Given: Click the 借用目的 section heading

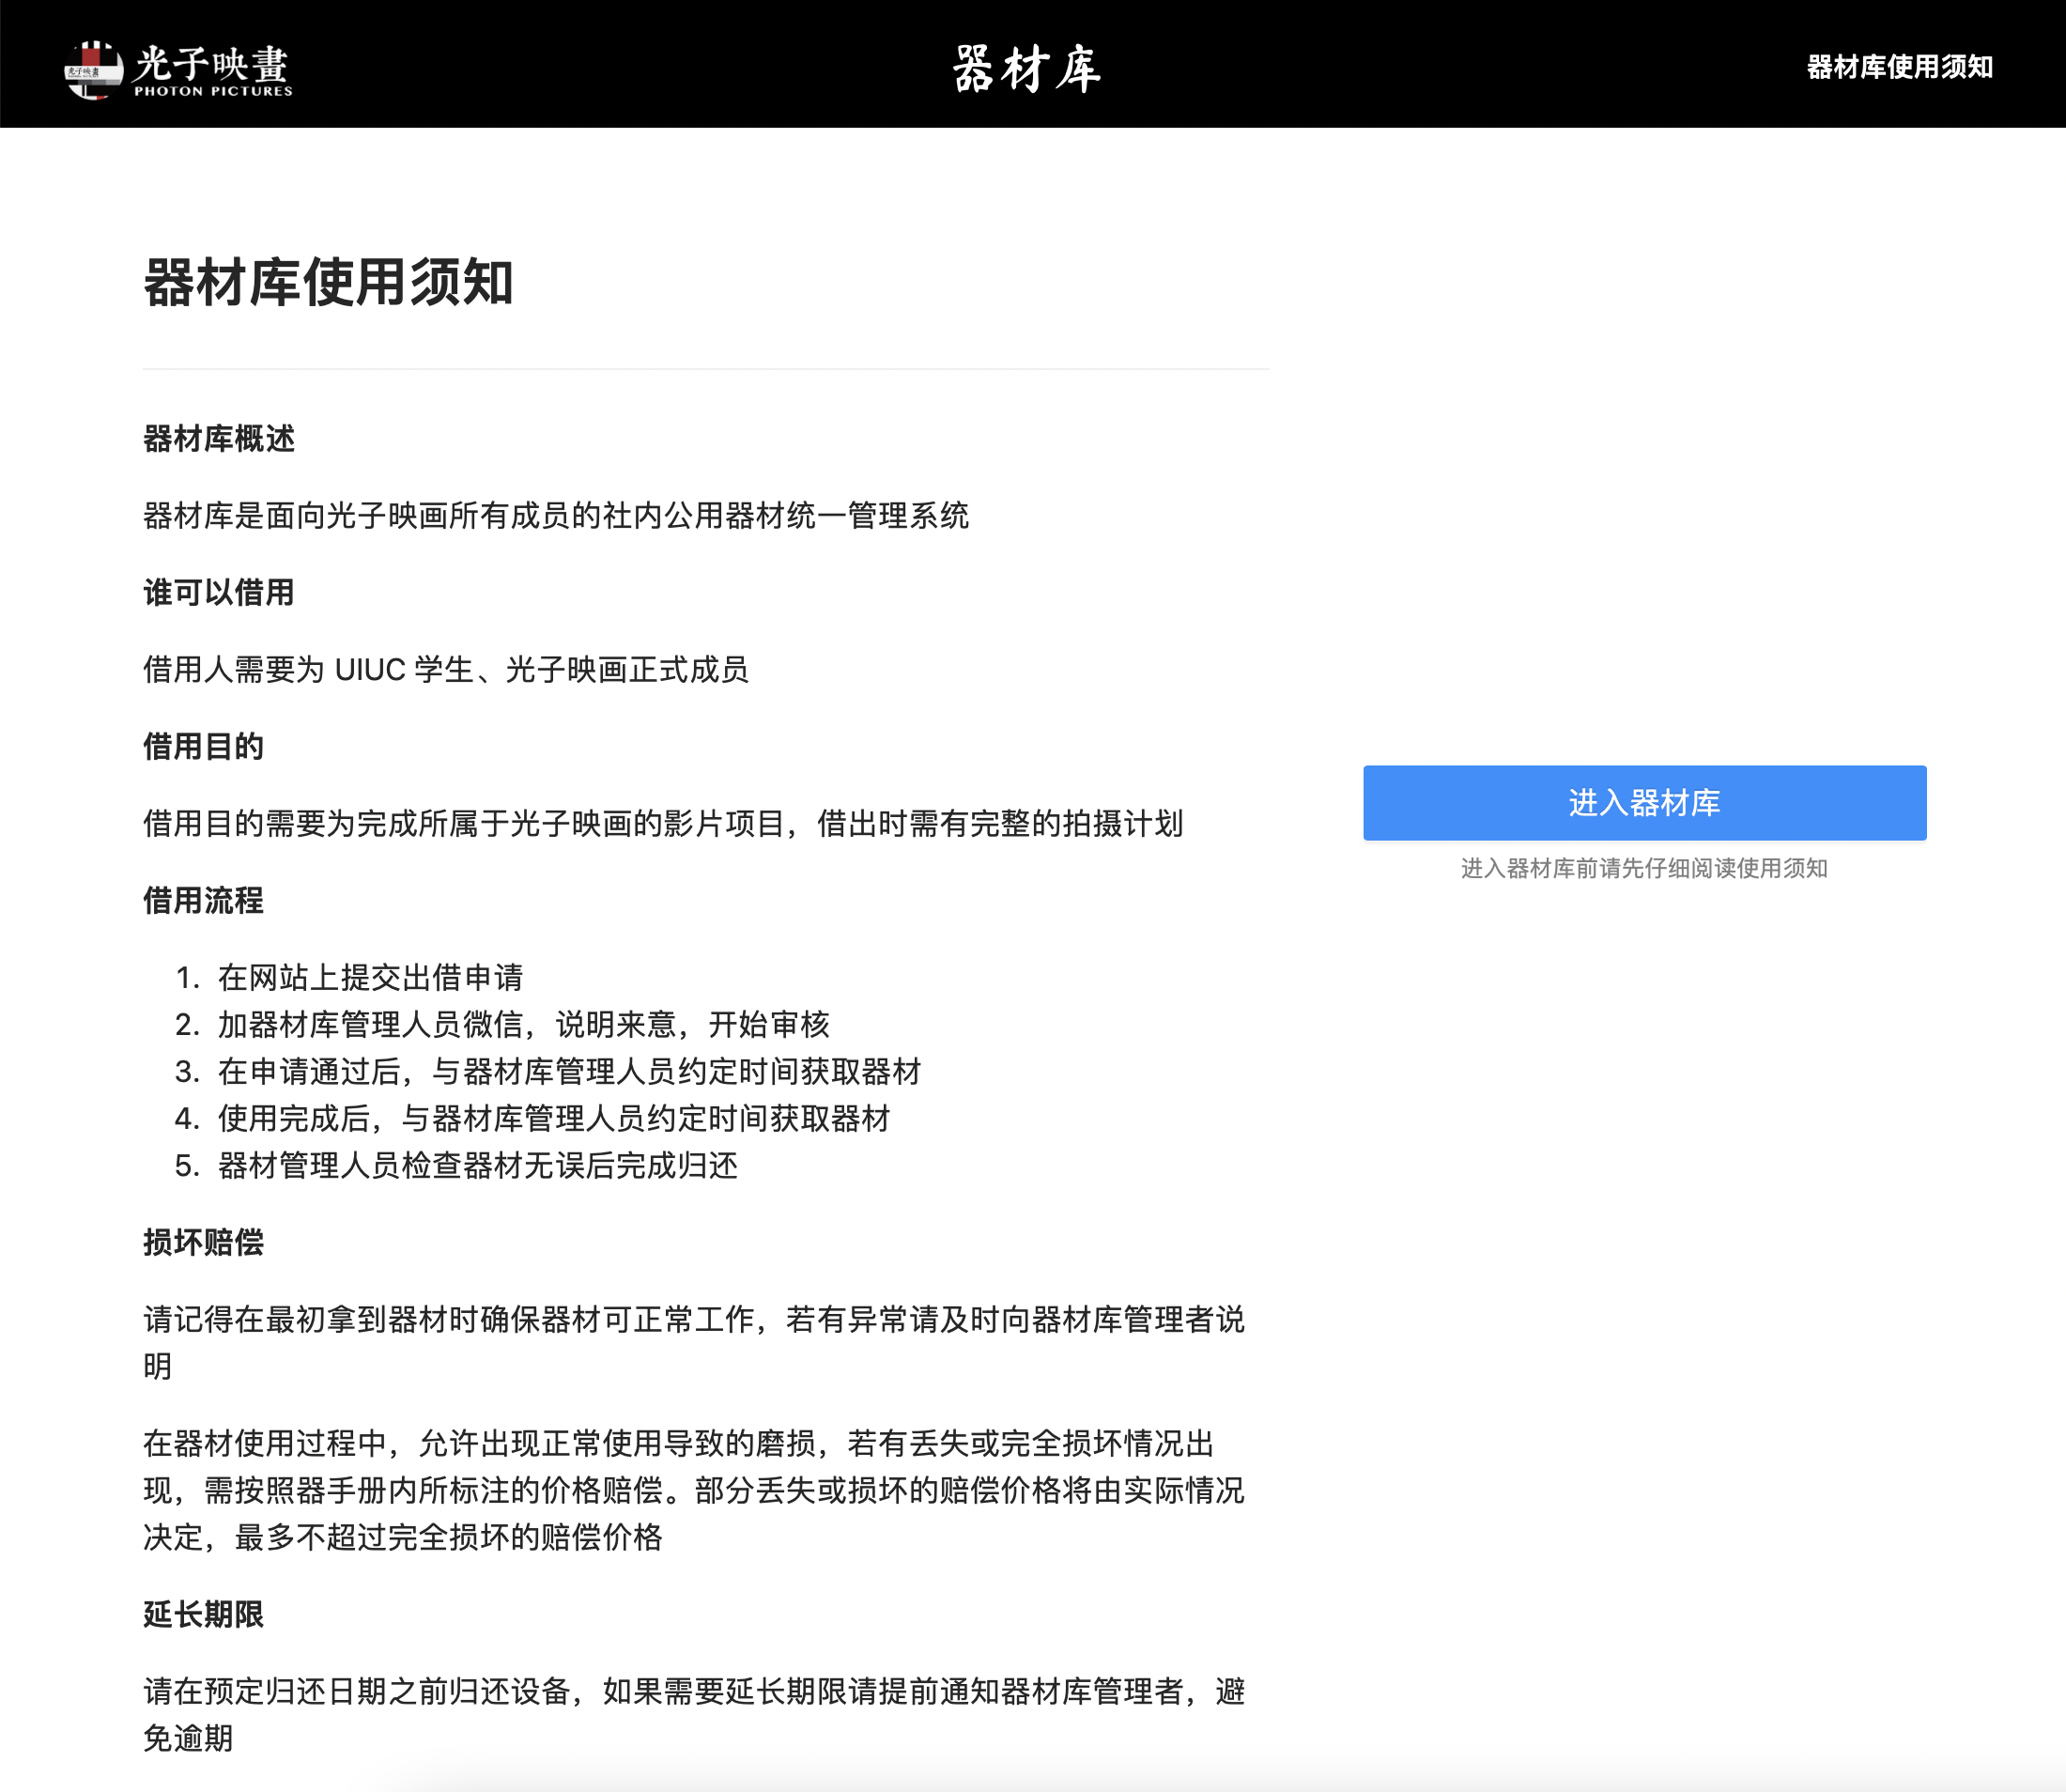Looking at the screenshot, I should click(x=203, y=746).
